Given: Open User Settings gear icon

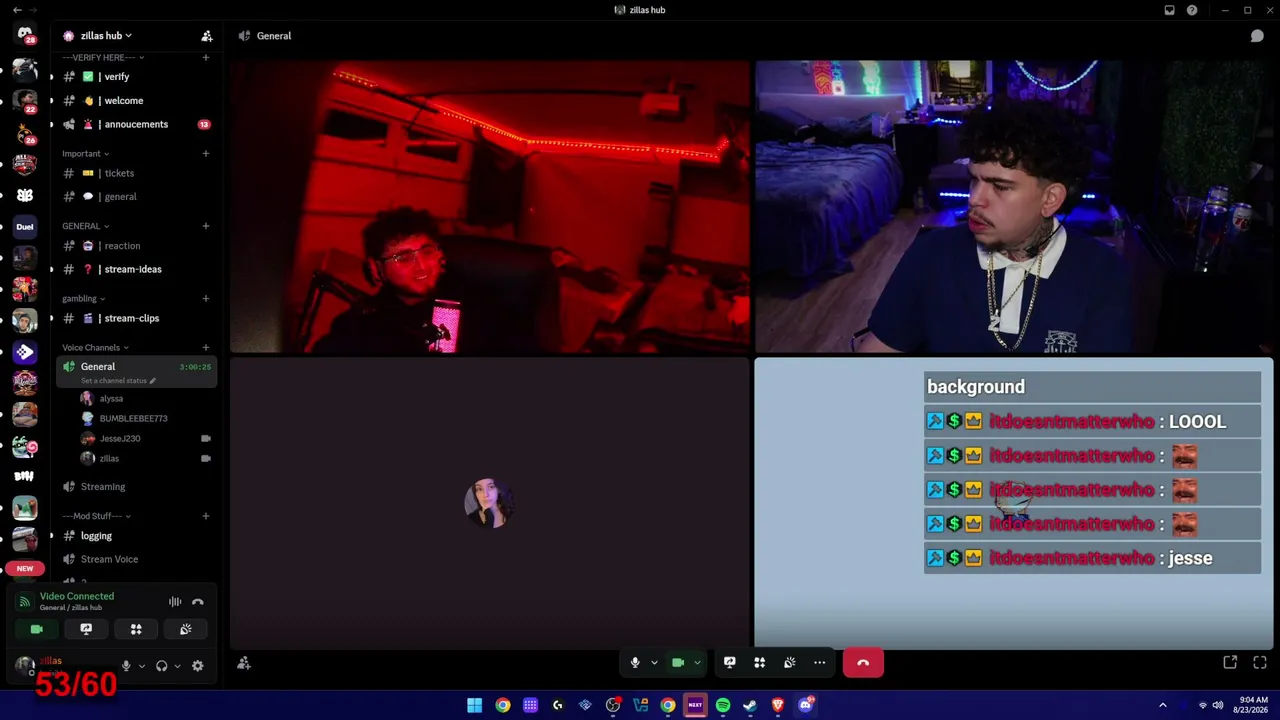Looking at the screenshot, I should coord(198,666).
